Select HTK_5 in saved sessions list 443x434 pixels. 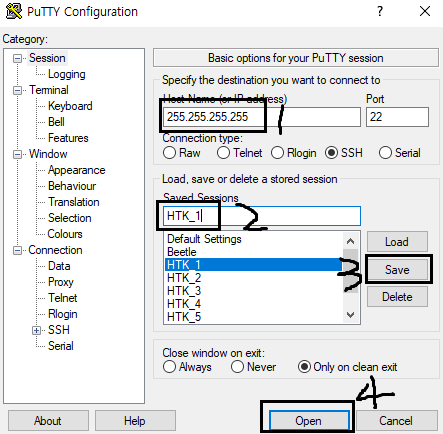click(x=253, y=317)
